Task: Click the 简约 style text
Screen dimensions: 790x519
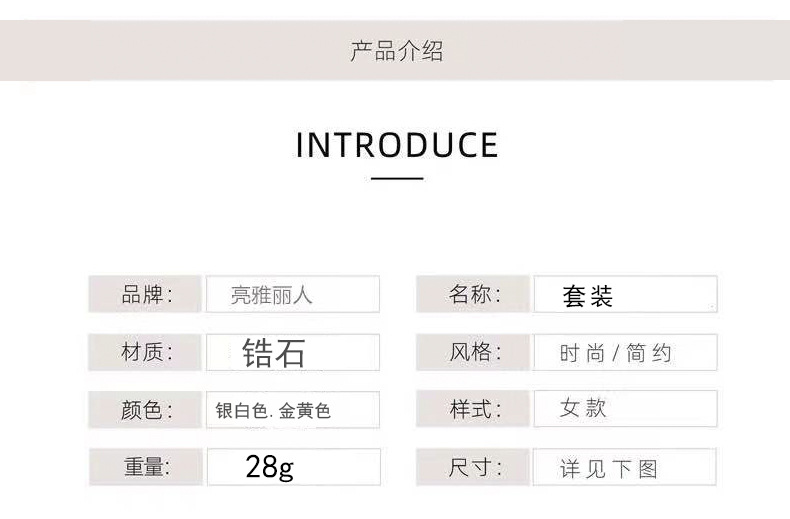Action: pos(649,353)
